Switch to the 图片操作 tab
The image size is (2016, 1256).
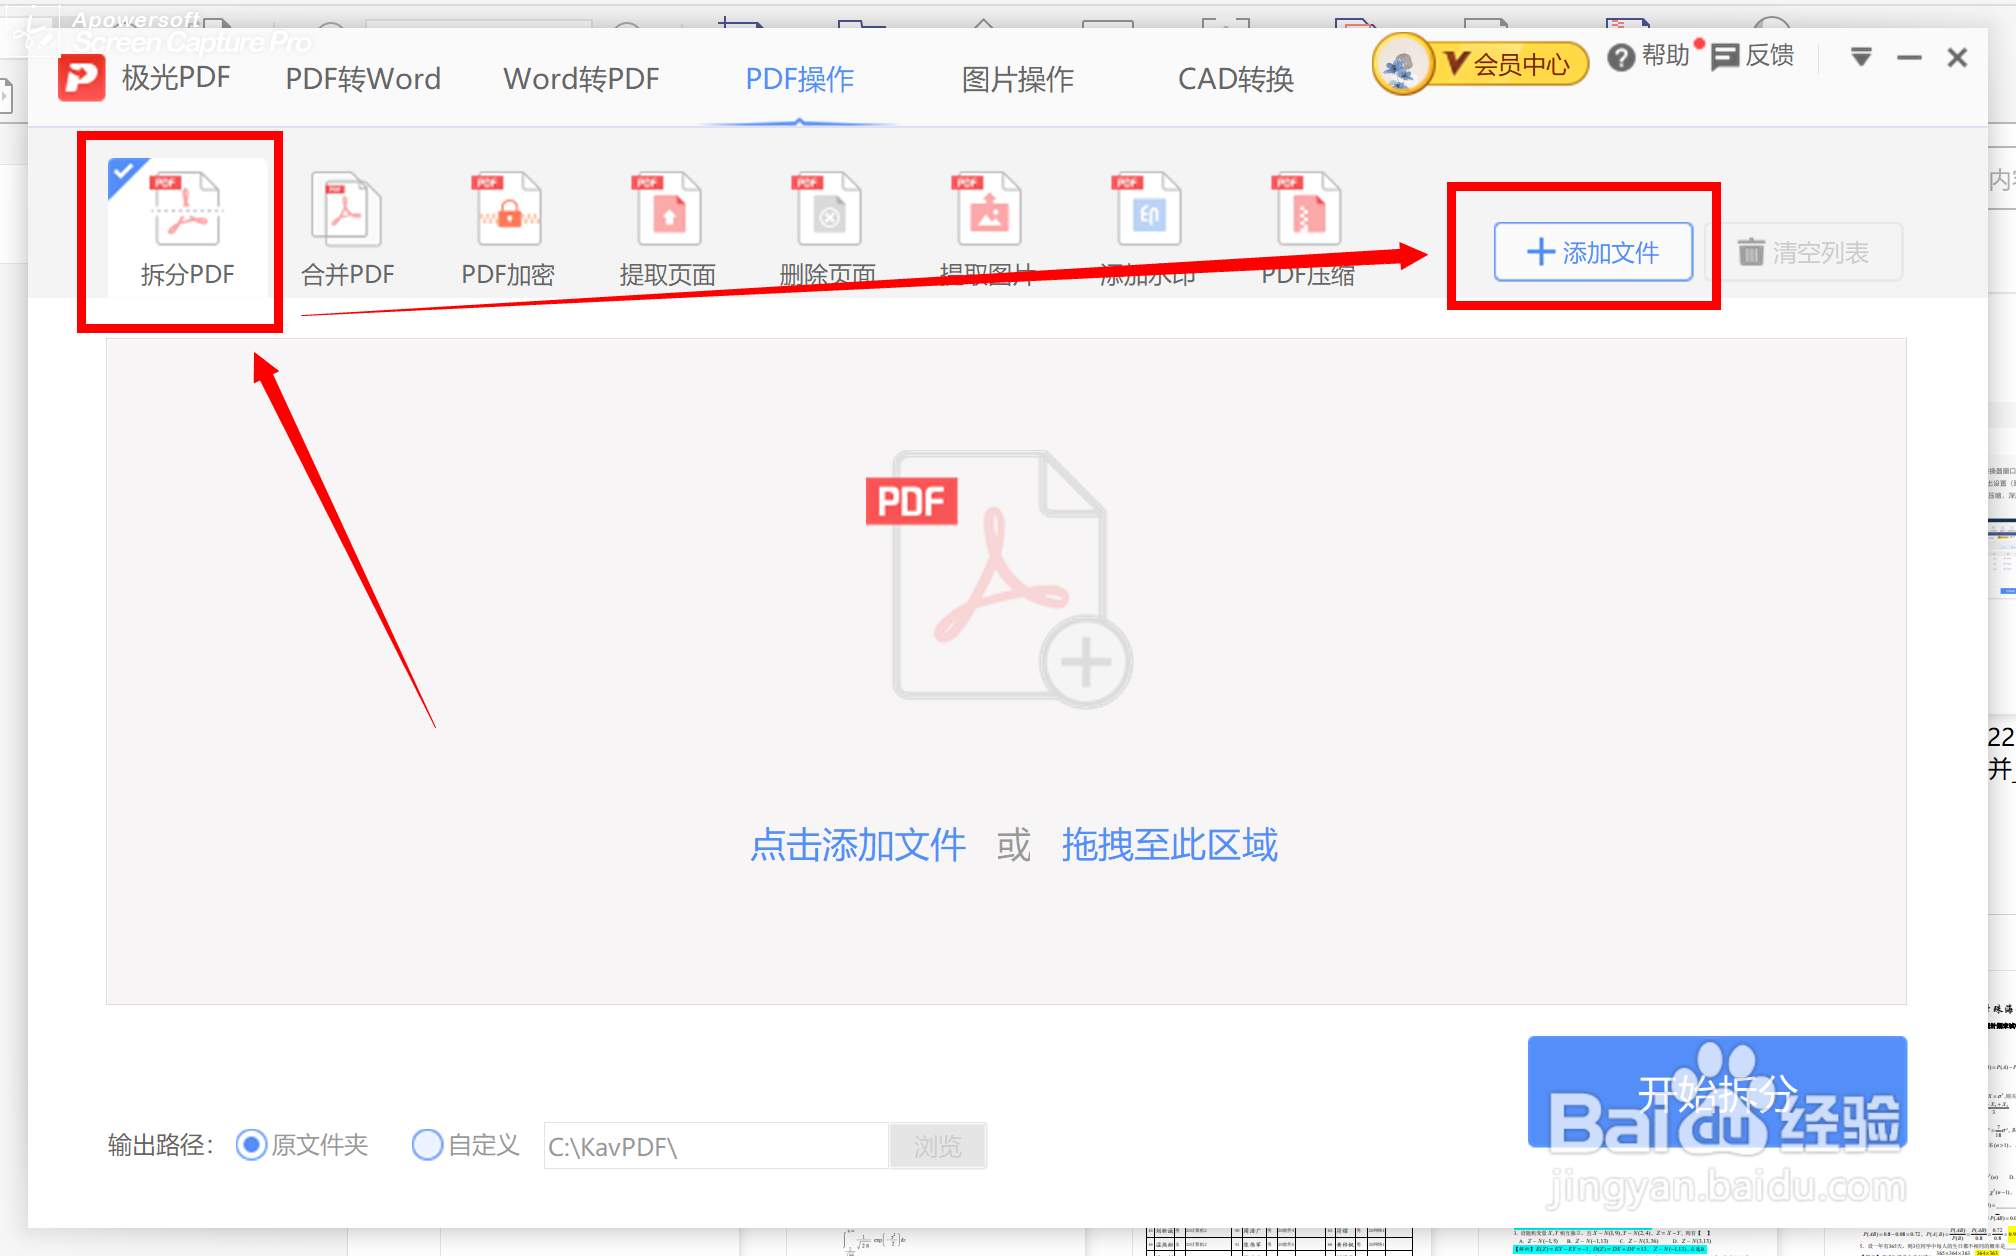1018,79
